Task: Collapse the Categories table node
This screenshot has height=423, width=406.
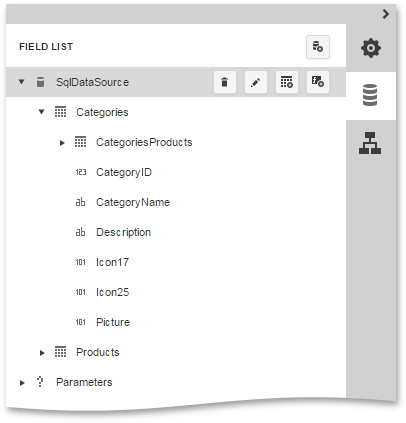Action: point(42,112)
